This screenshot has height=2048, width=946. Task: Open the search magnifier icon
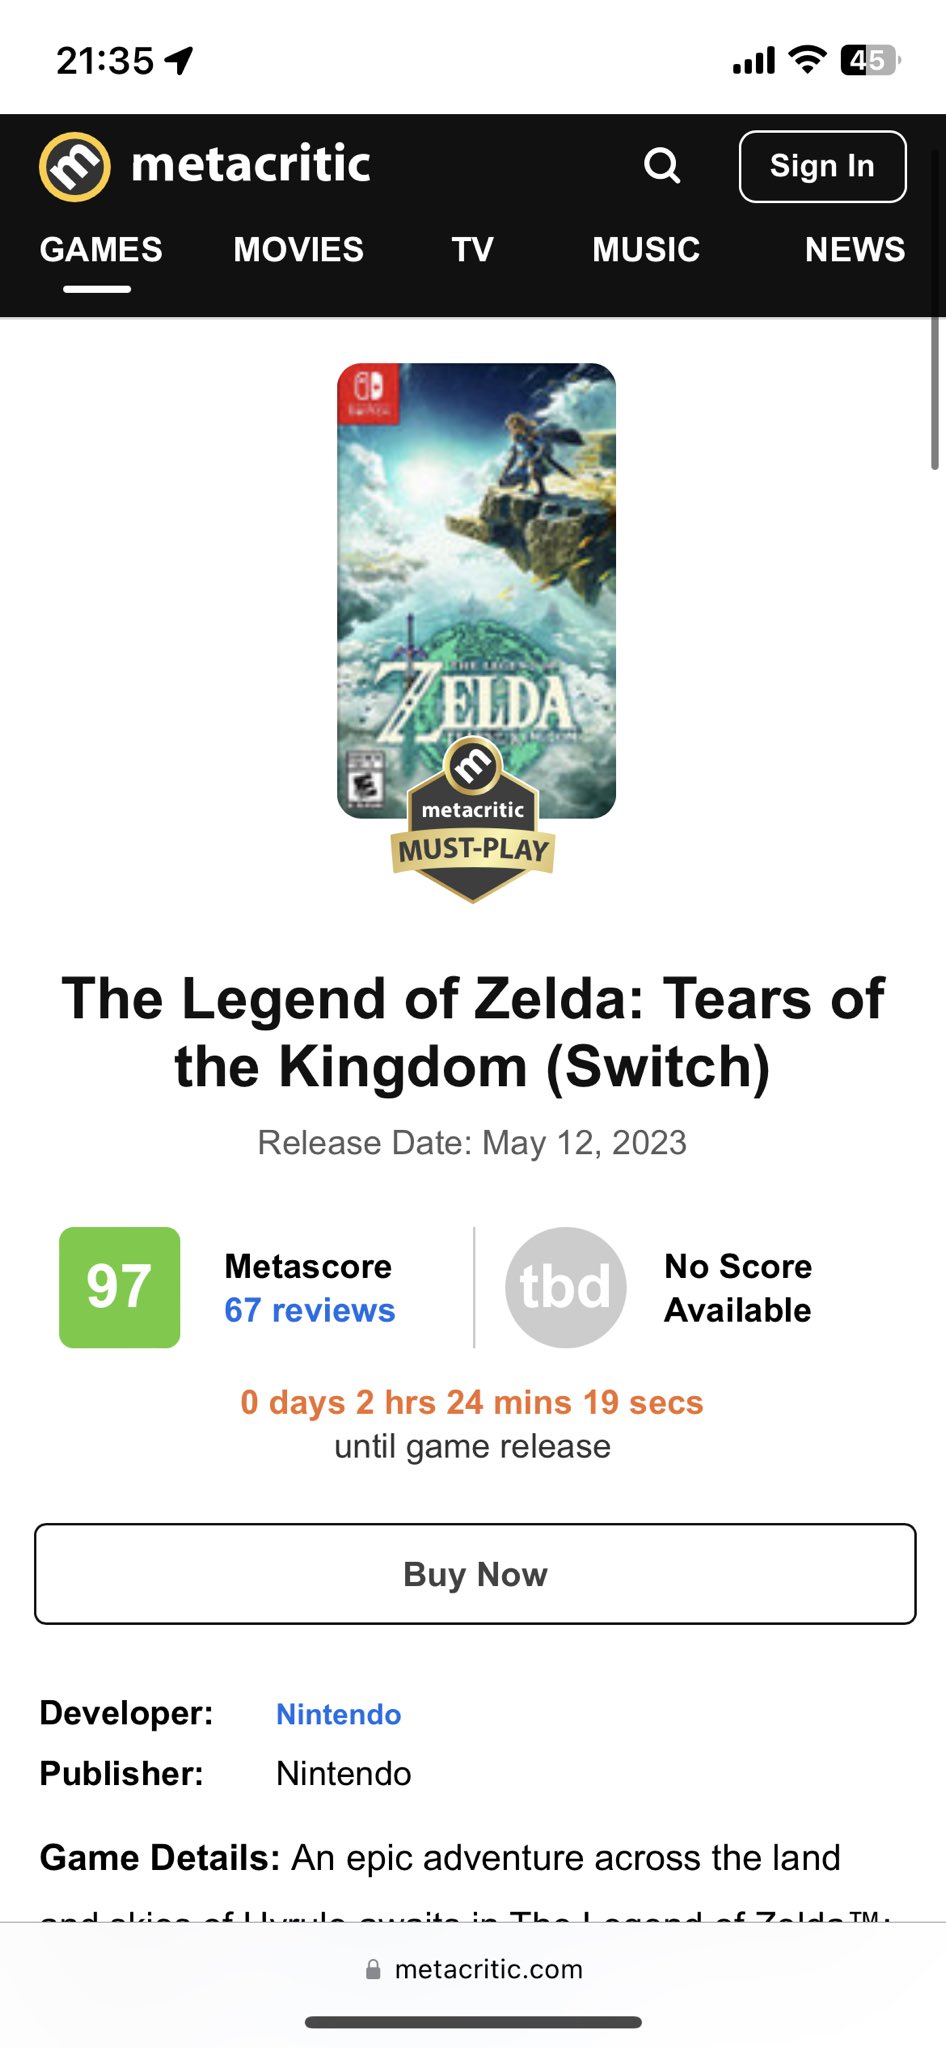[x=662, y=166]
